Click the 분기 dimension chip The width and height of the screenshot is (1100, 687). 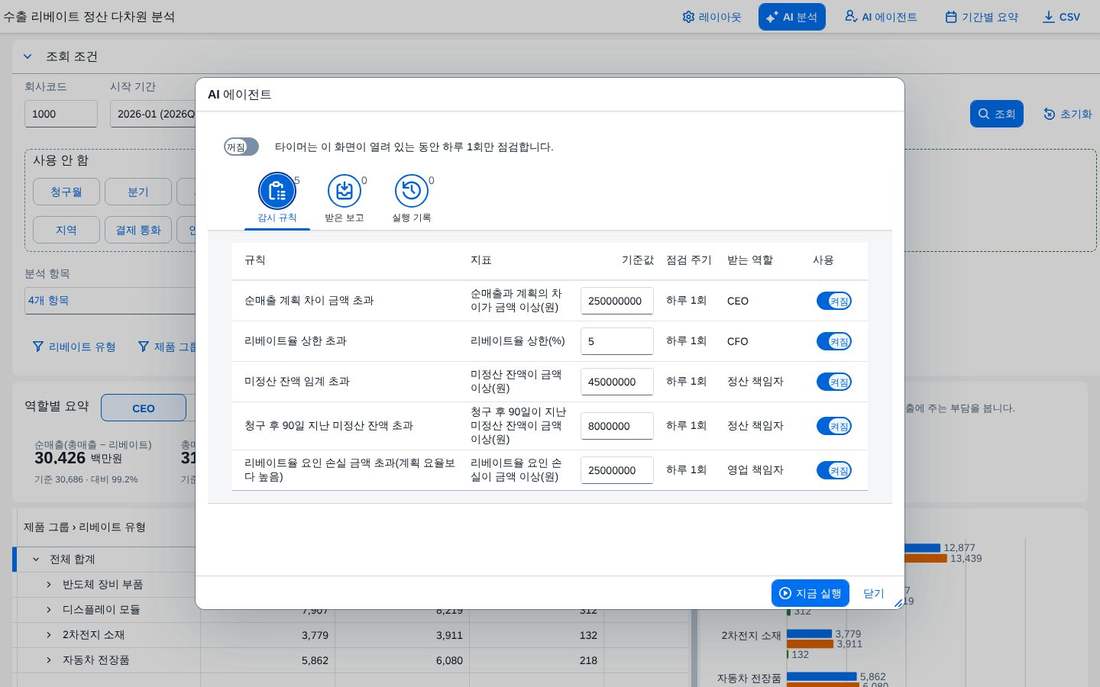tap(138, 192)
